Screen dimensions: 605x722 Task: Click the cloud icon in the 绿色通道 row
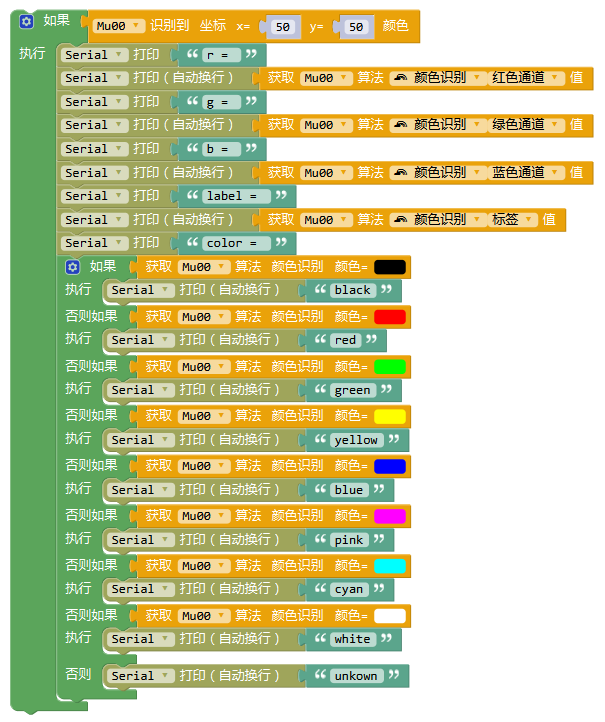(x=401, y=125)
